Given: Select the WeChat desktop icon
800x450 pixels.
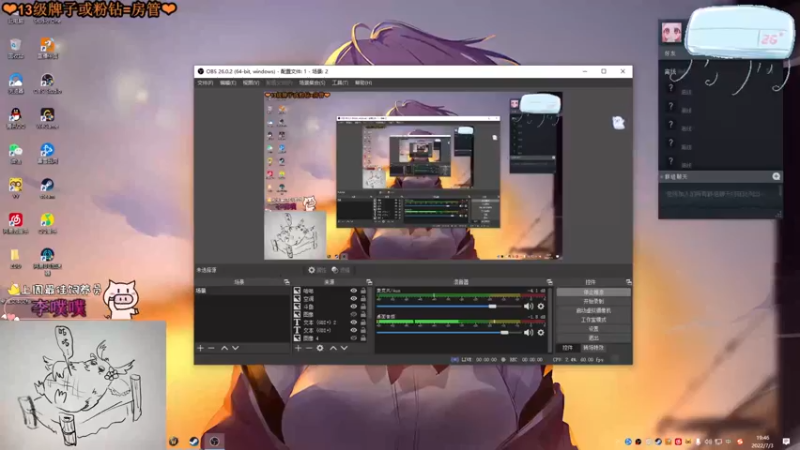Looking at the screenshot, I should [x=15, y=153].
